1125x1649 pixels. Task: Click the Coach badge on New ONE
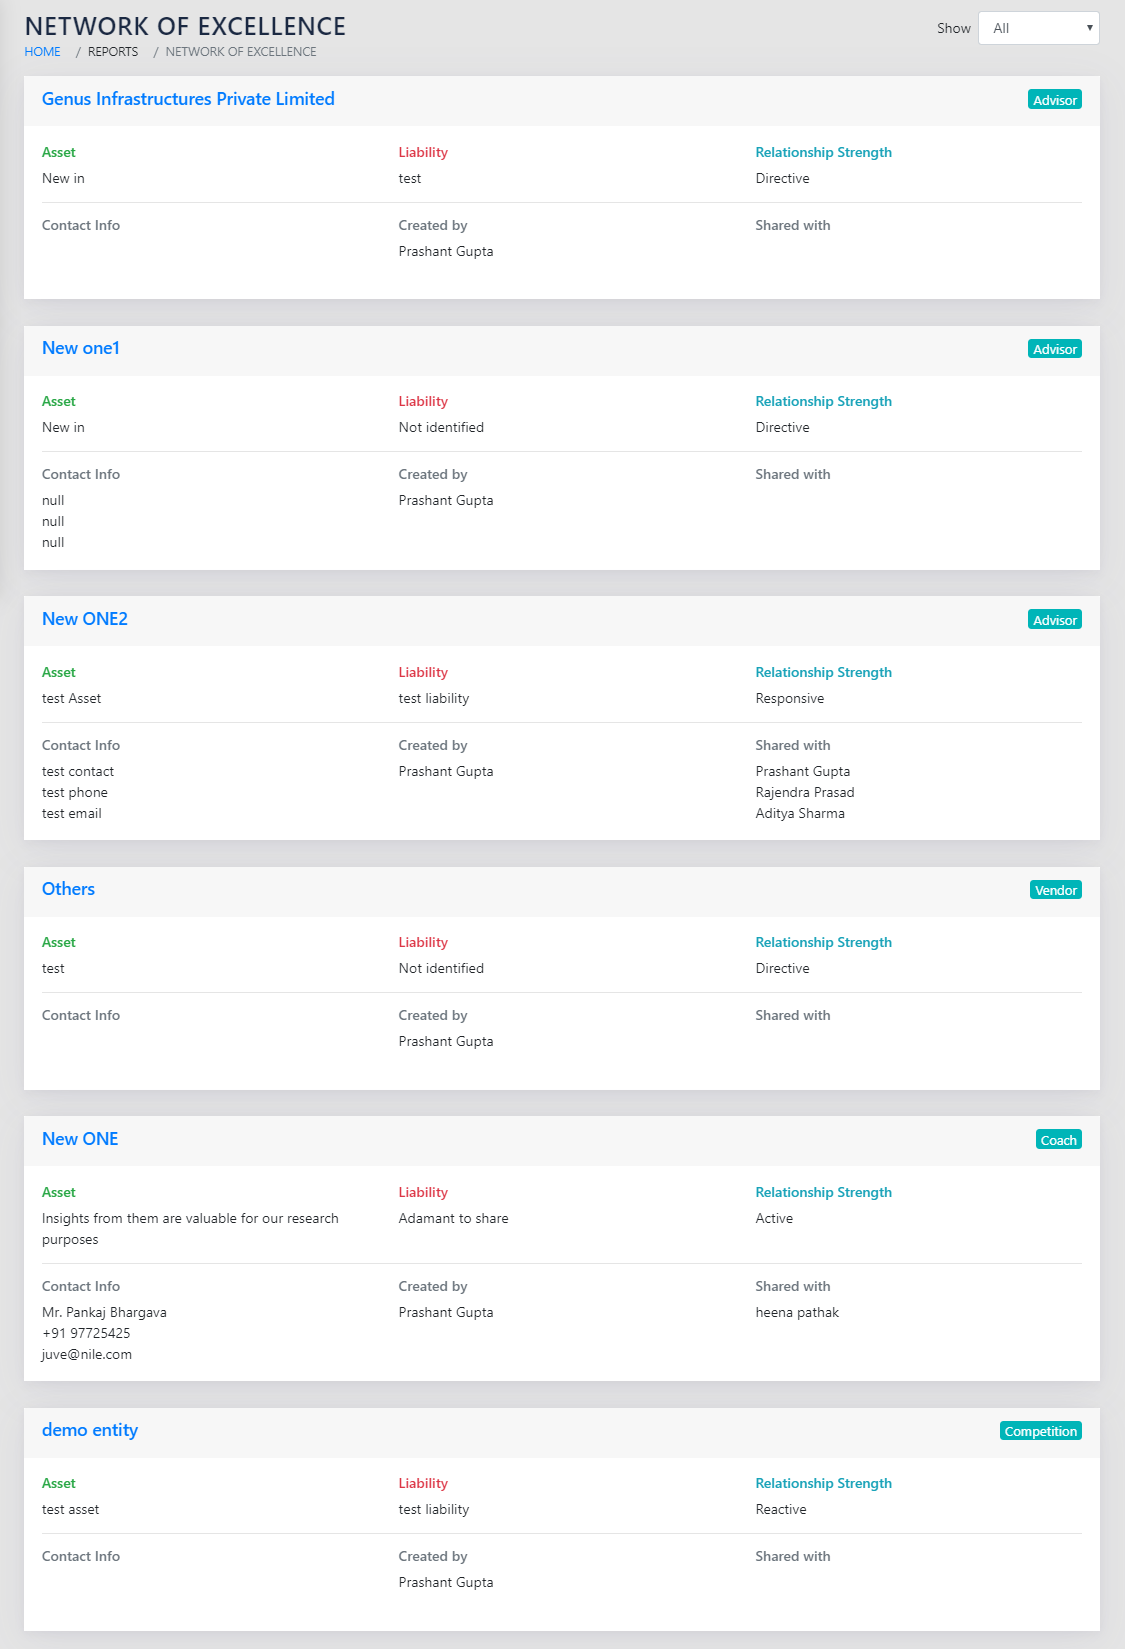1058,1140
